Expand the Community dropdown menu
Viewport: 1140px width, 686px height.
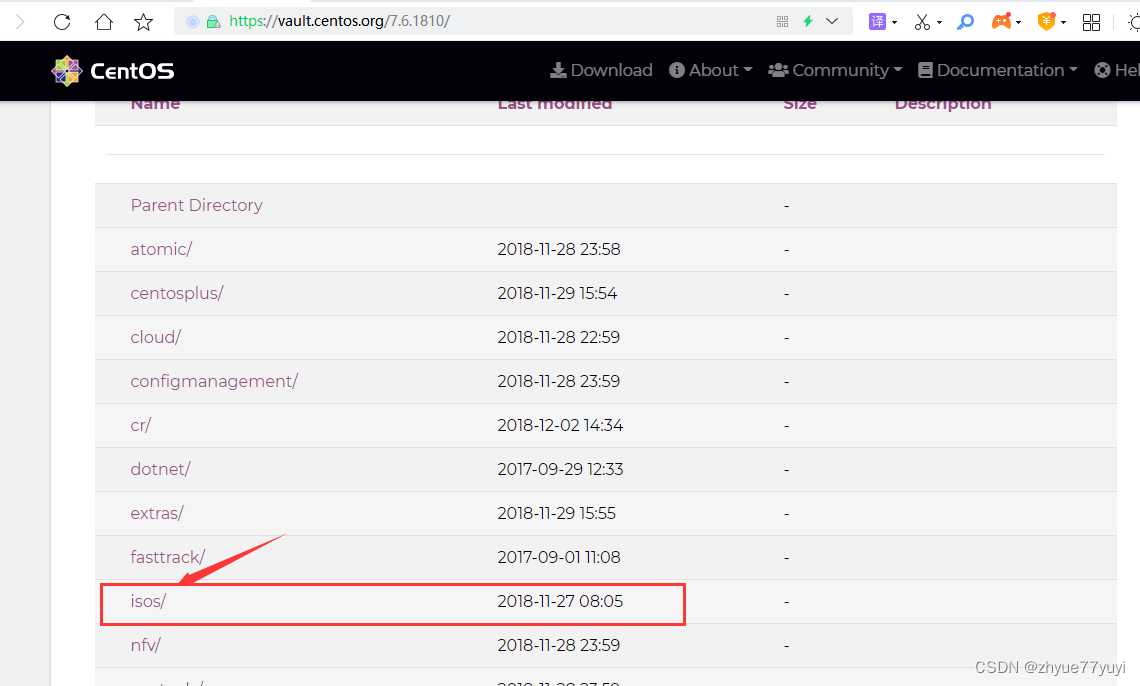[x=835, y=70]
